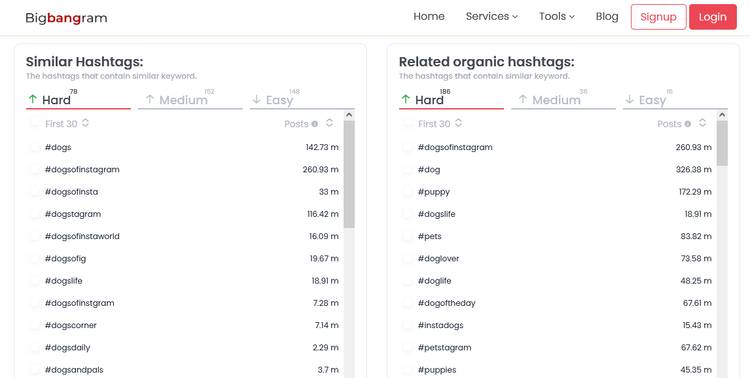Click #puppies hashtag text
Image resolution: width=750 pixels, height=378 pixels.
click(x=437, y=370)
